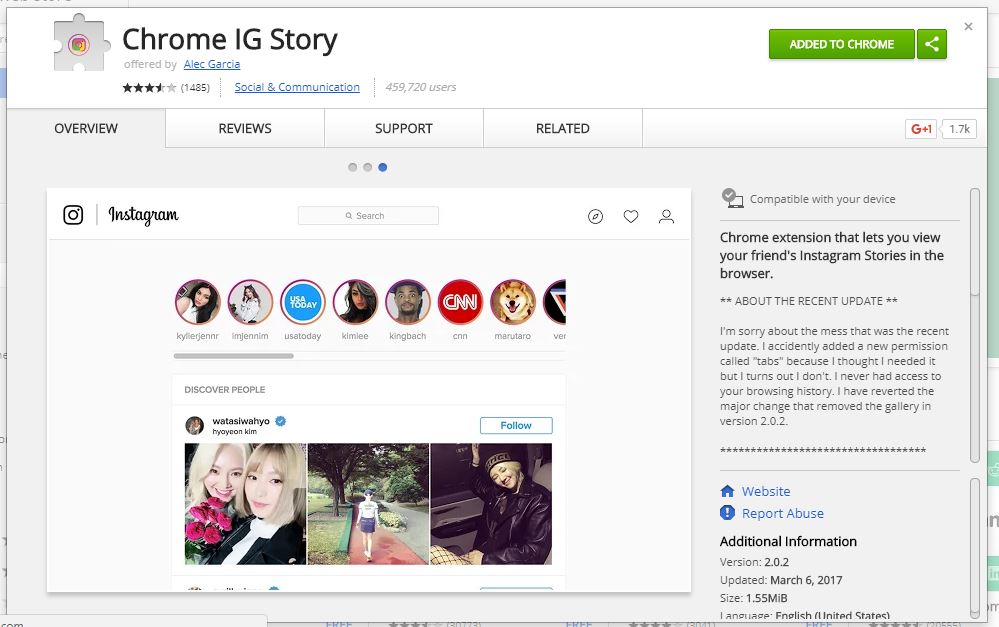Click the Instagram Search field
The height and width of the screenshot is (627, 999).
tap(368, 215)
